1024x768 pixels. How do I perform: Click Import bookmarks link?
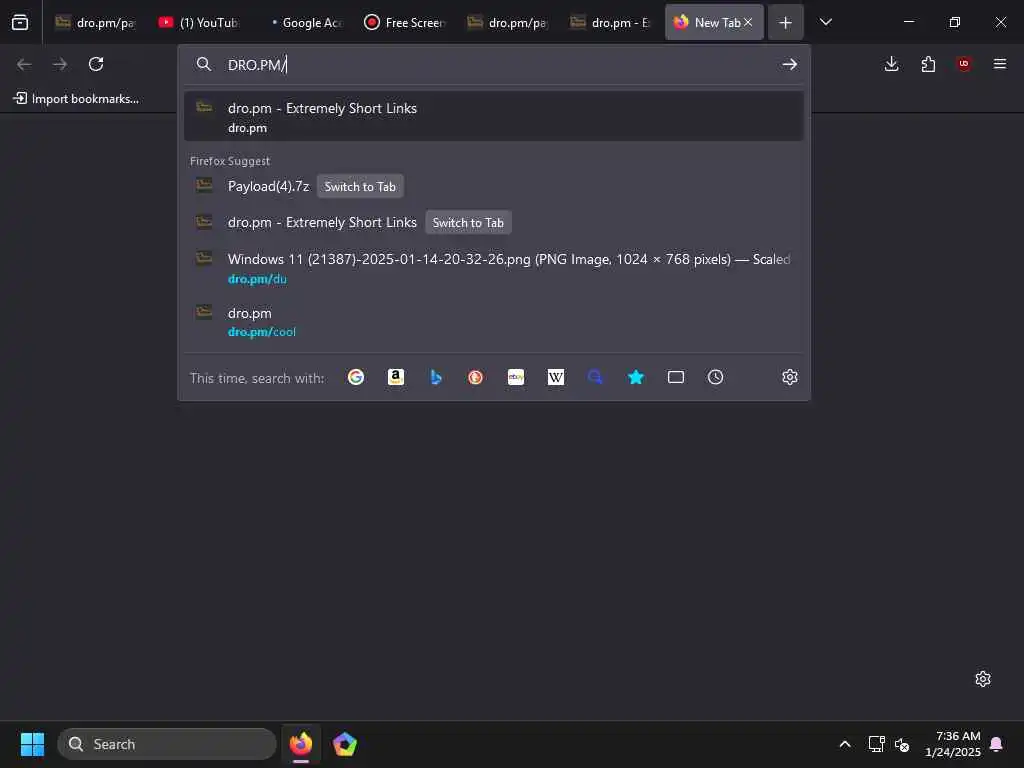(76, 99)
